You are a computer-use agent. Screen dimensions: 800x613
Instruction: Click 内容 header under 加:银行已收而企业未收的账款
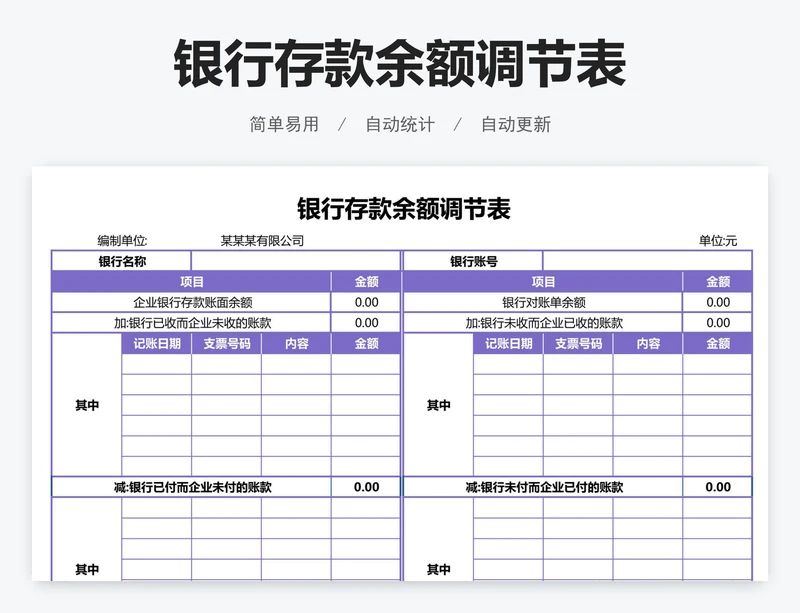tap(296, 344)
